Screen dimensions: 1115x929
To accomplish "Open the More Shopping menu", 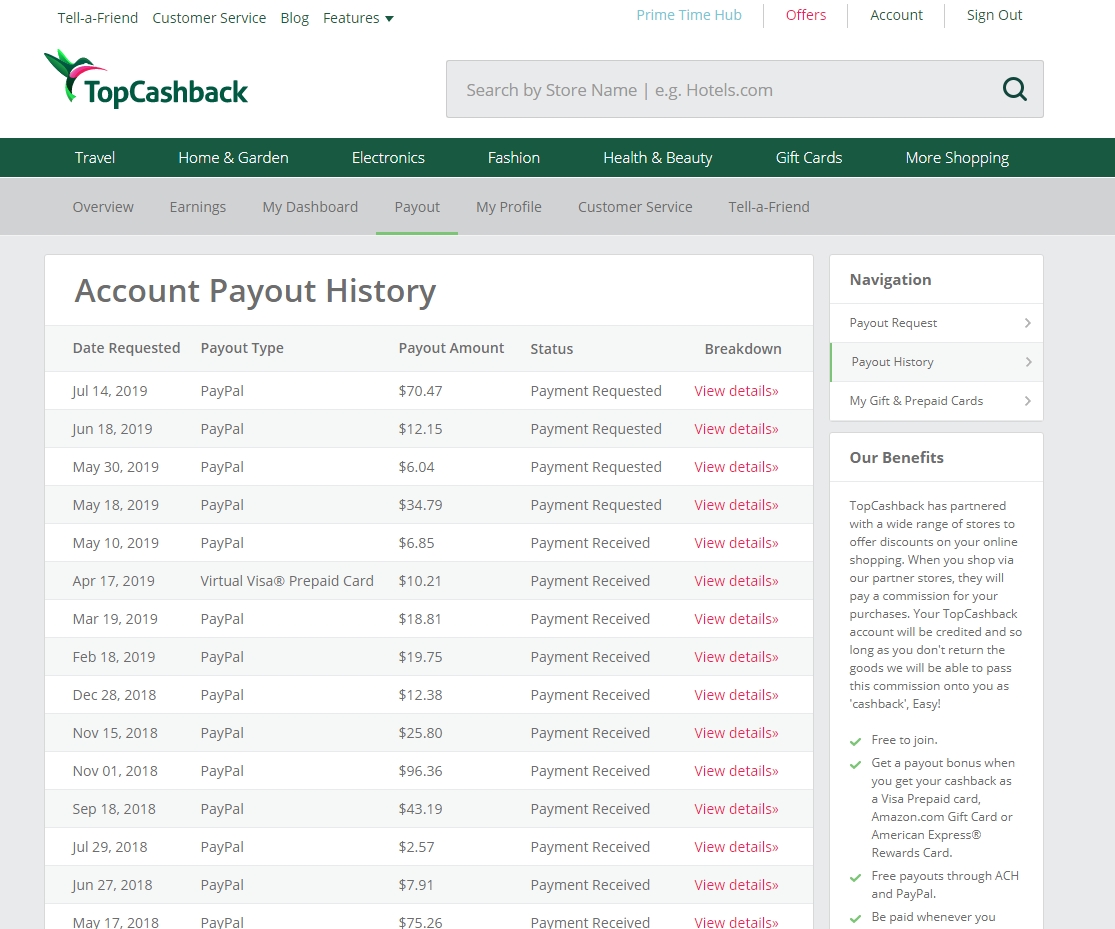I will pyautogui.click(x=956, y=157).
